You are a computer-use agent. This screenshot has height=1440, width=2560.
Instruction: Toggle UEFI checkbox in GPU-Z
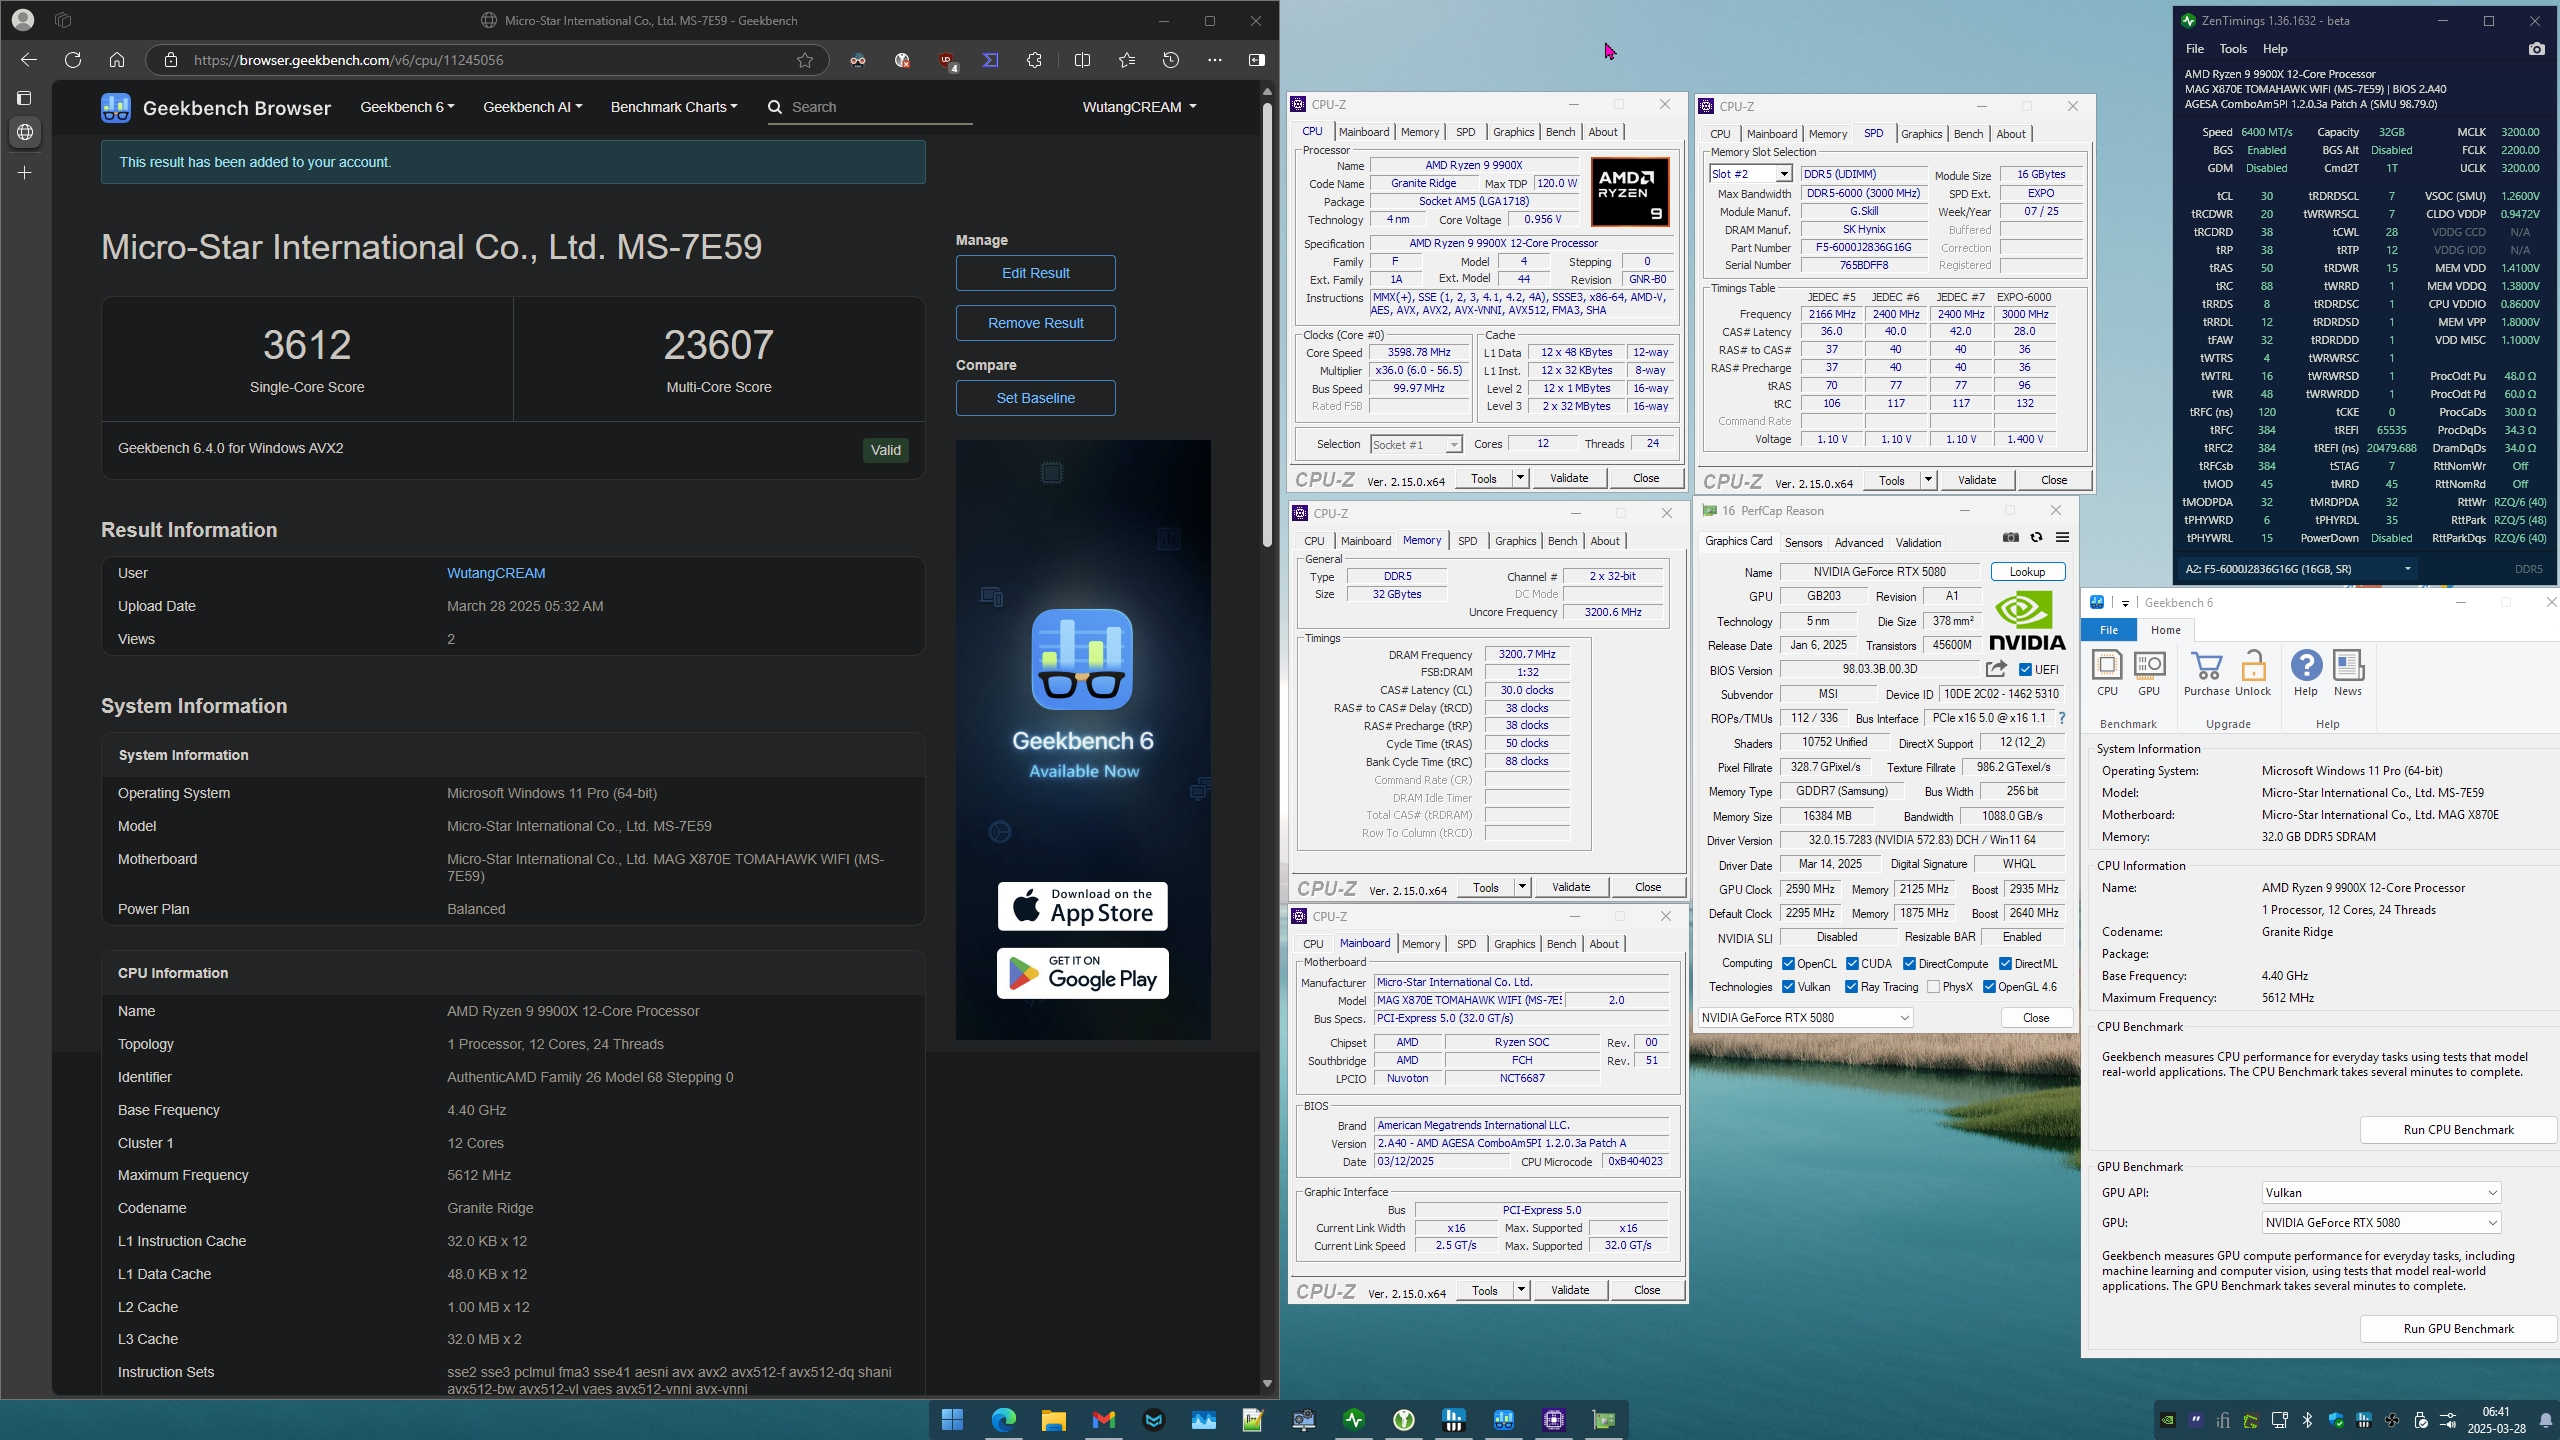pyautogui.click(x=2025, y=670)
